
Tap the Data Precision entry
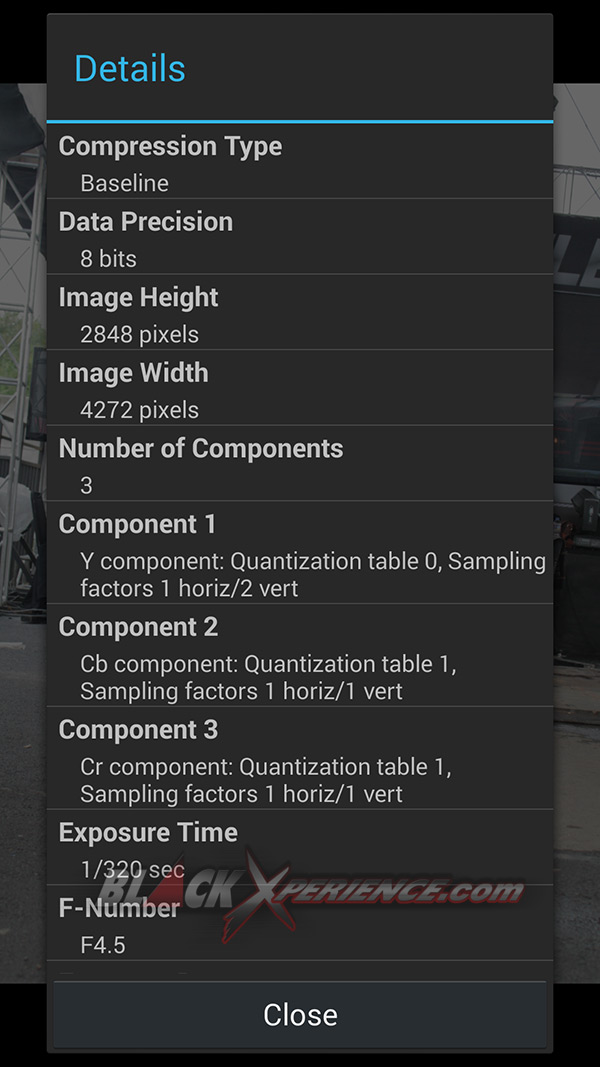146,222
